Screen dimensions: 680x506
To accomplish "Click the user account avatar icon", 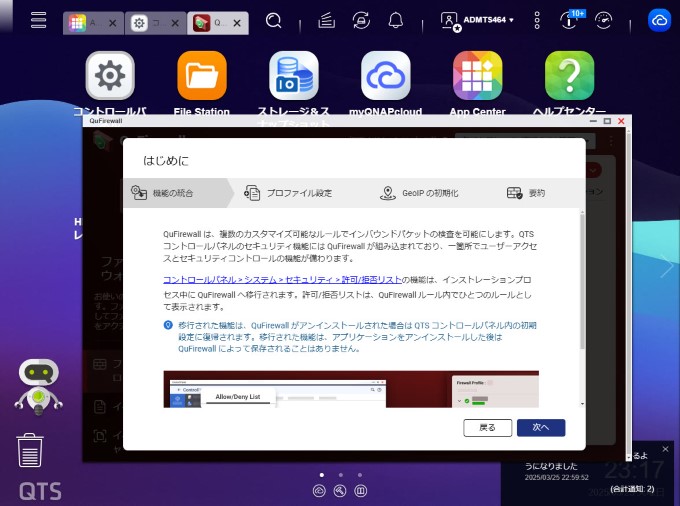I will [x=450, y=21].
